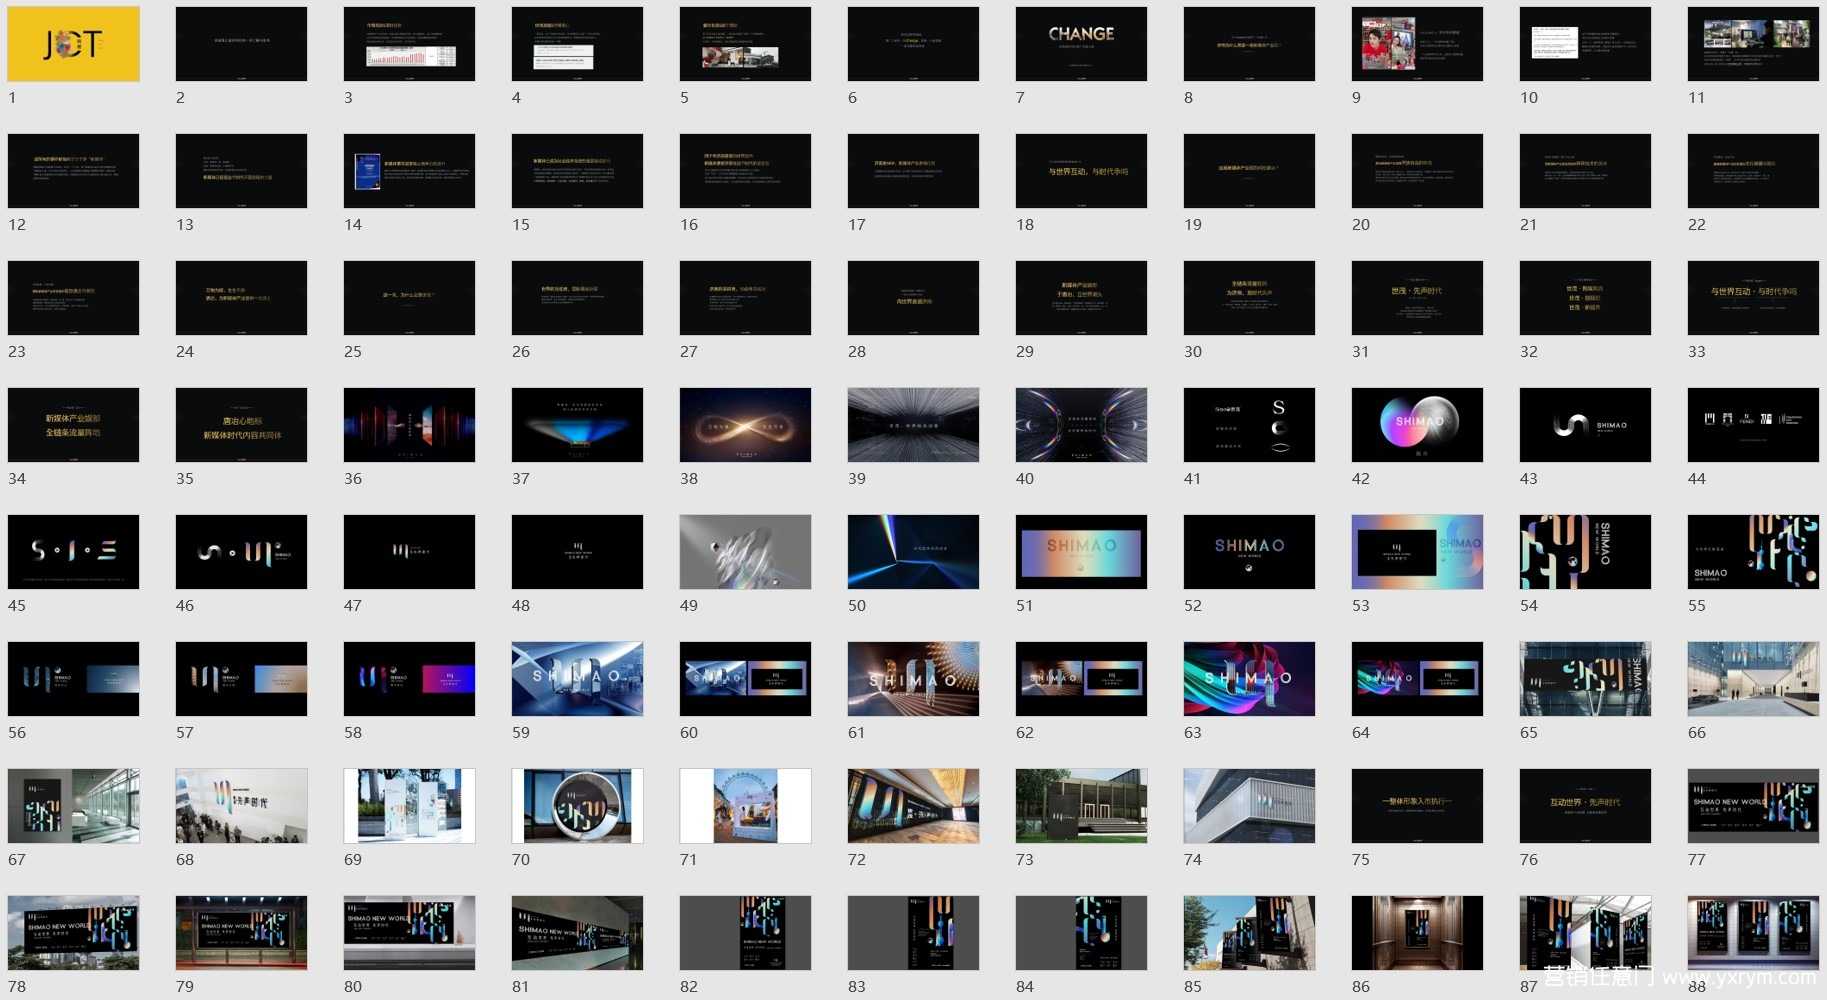This screenshot has height=1000, width=1827.
Task: Select slide 73 with building entrance sign
Action: tap(1081, 806)
